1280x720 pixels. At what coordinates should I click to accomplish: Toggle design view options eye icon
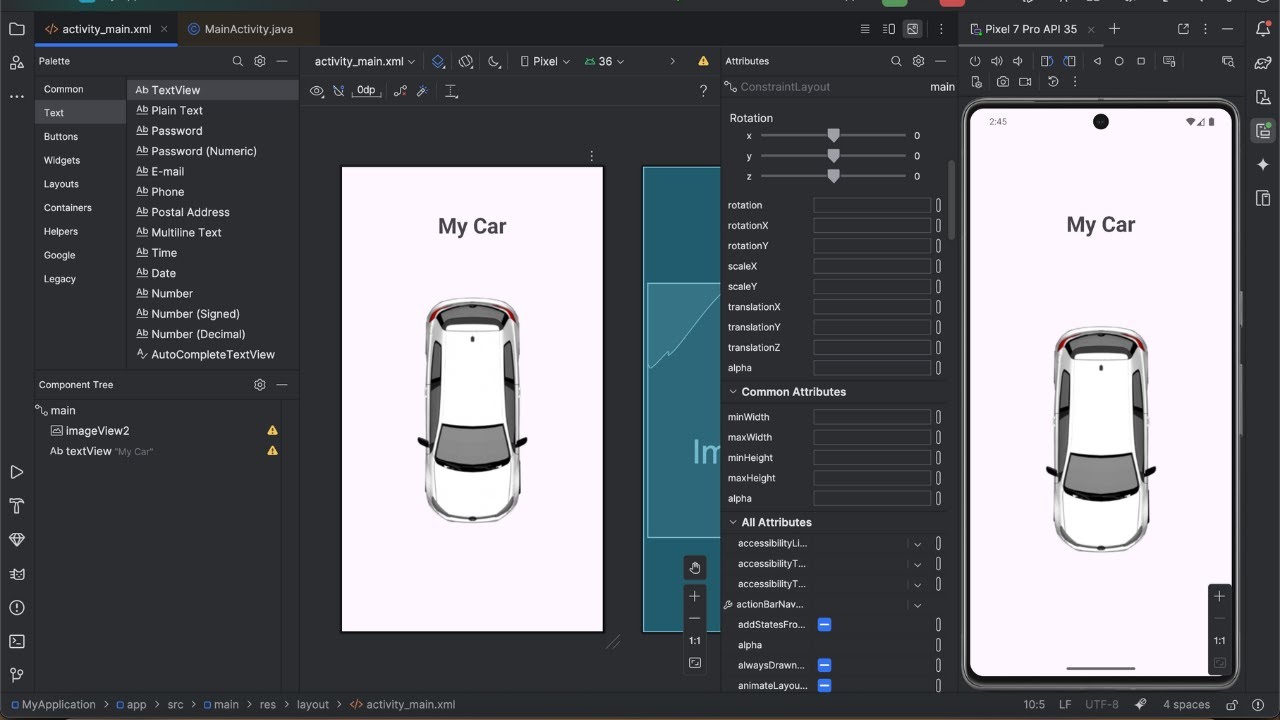point(317,91)
